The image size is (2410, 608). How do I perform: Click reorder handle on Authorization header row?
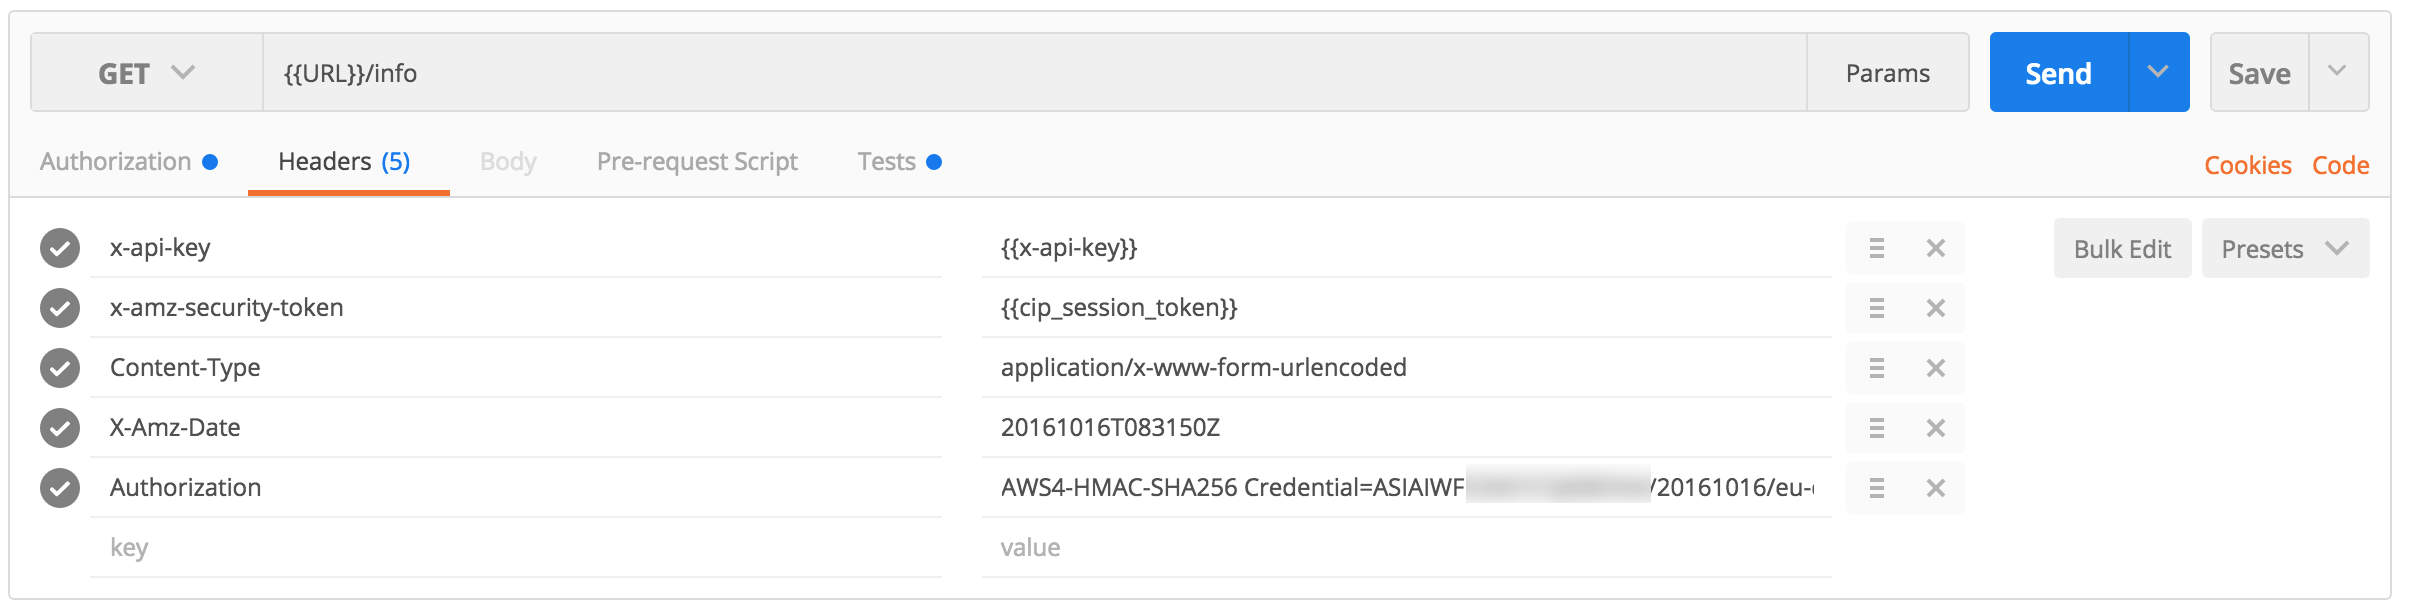[x=1877, y=488]
